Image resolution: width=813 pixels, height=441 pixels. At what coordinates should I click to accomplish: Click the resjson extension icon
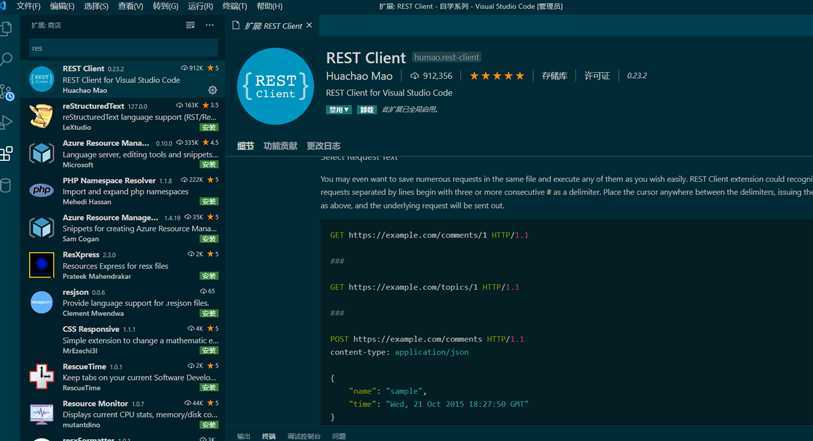pyautogui.click(x=41, y=302)
